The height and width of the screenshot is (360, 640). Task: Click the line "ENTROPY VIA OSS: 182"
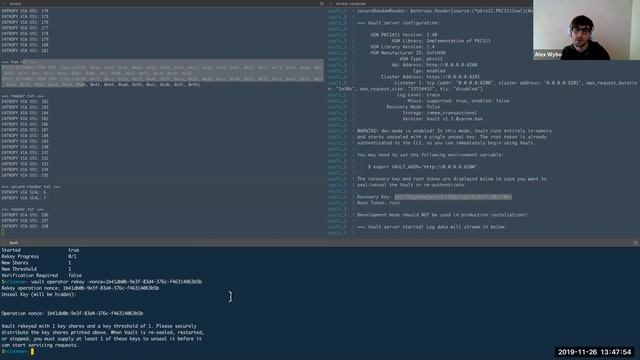(25, 102)
